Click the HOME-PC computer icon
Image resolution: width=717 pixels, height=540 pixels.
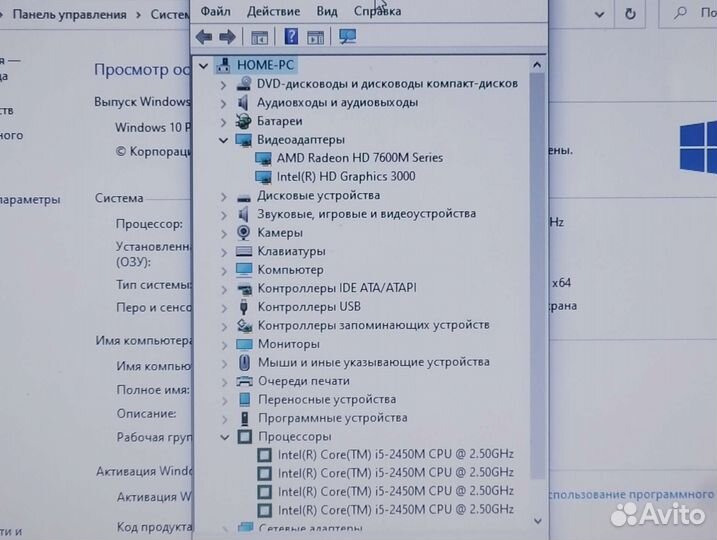pyautogui.click(x=223, y=65)
